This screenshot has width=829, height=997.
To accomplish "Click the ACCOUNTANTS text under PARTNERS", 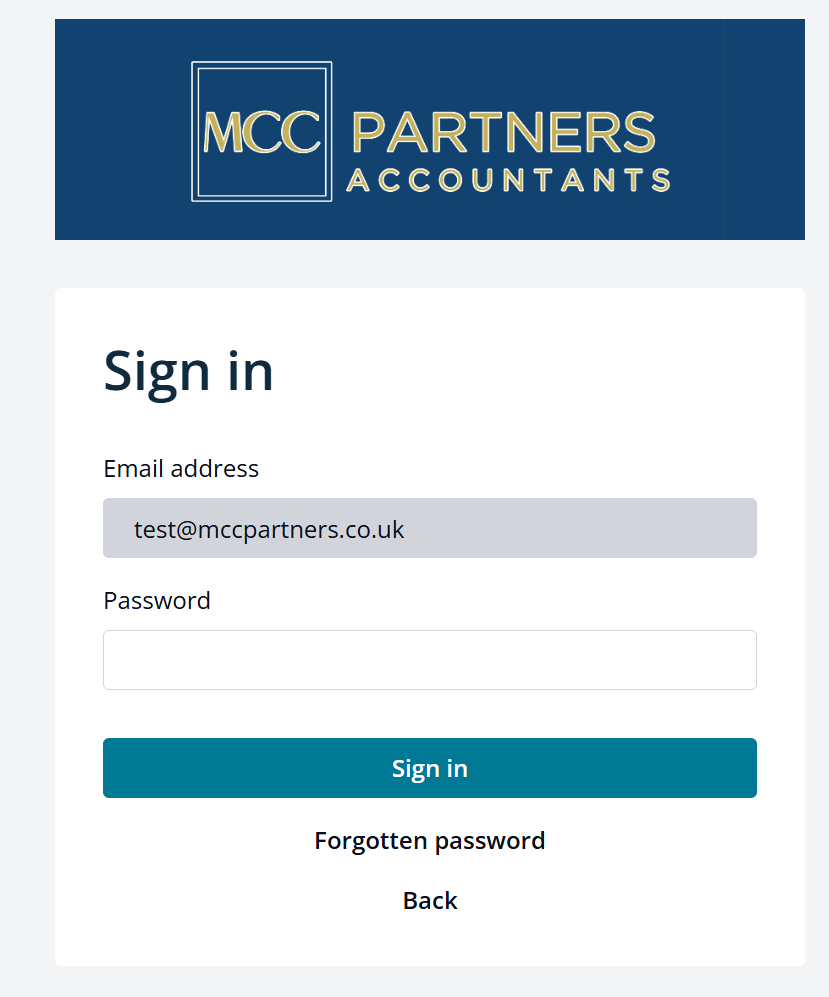I will (x=508, y=180).
